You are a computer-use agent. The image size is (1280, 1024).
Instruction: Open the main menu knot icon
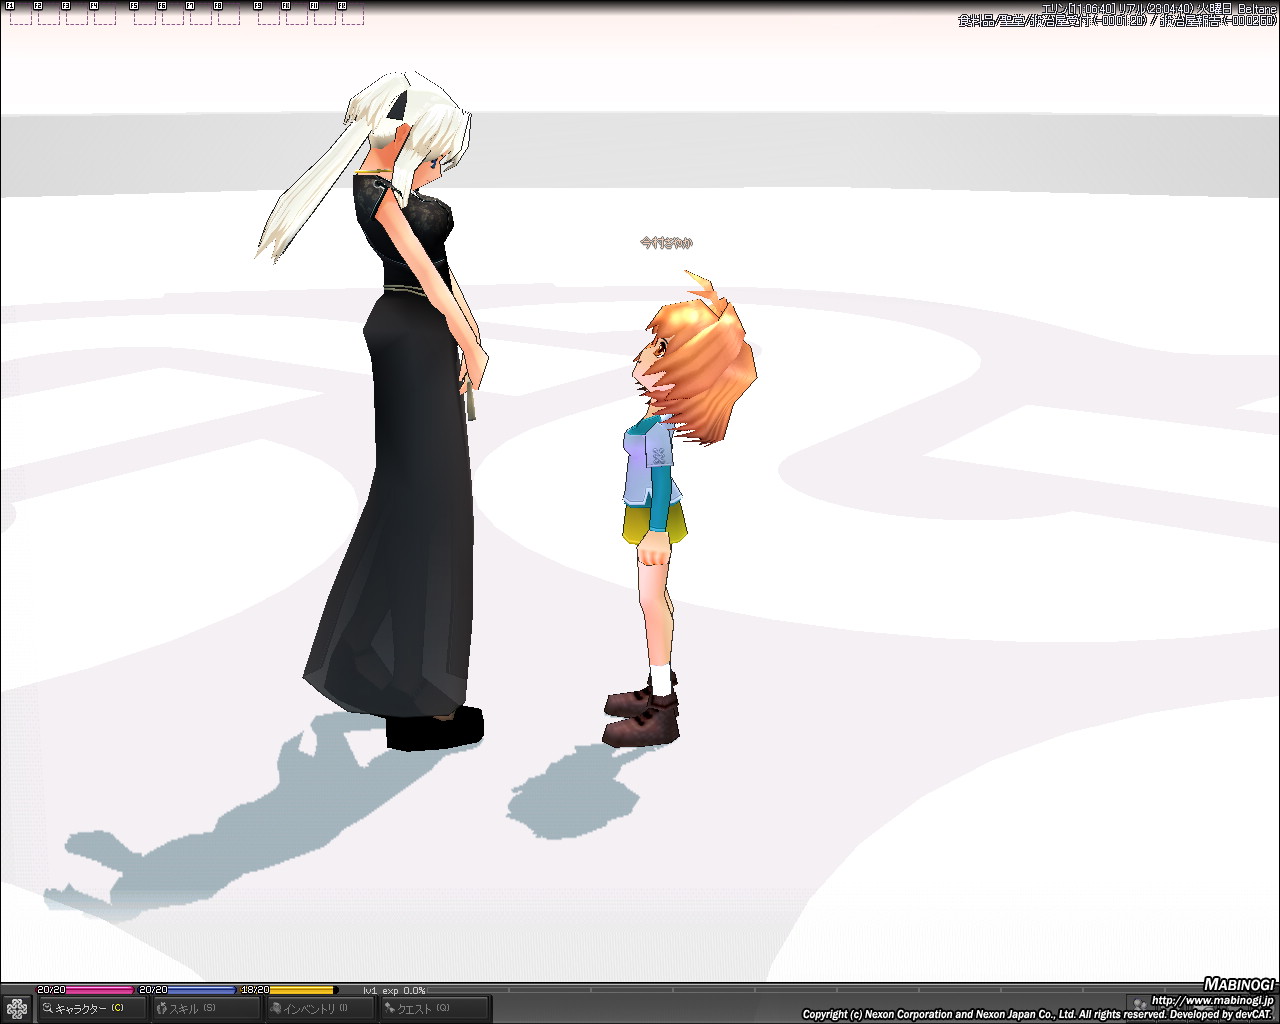(17, 1008)
